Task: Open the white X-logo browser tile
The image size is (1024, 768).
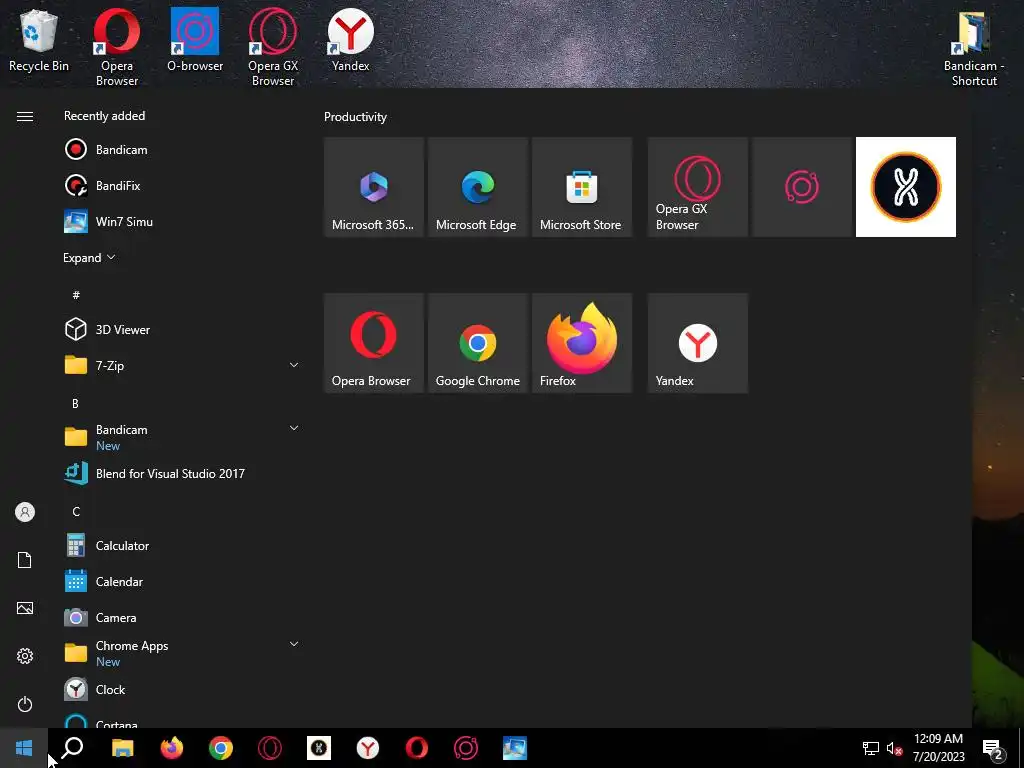Action: click(x=906, y=187)
